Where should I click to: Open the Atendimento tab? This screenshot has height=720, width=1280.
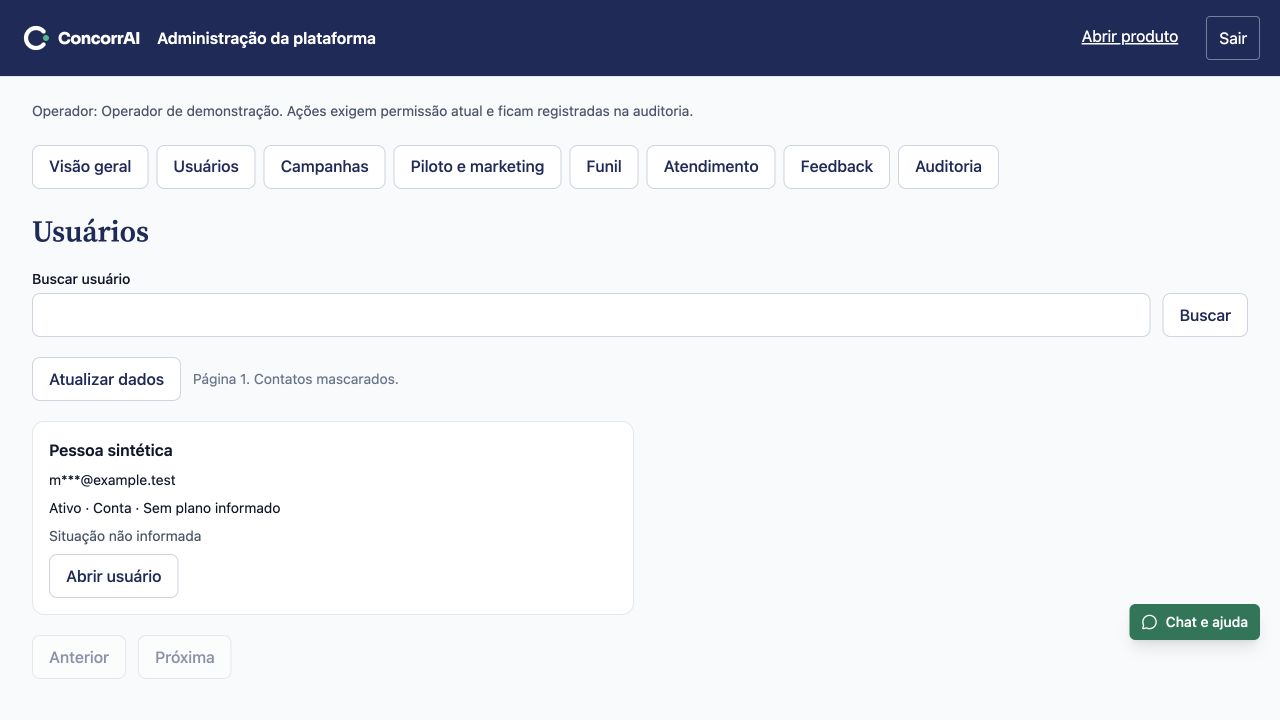(711, 167)
